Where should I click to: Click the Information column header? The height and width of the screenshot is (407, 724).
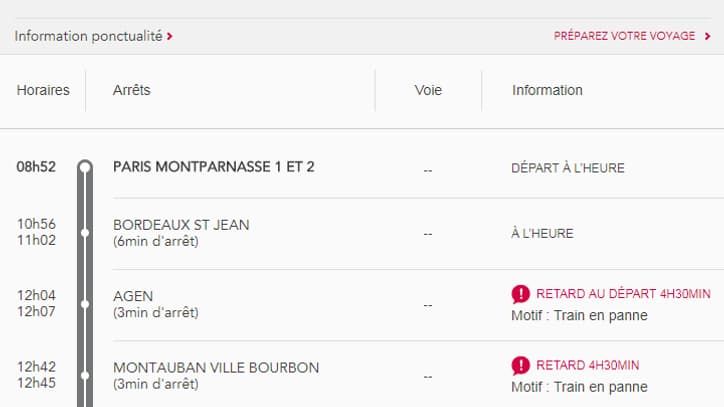click(547, 90)
